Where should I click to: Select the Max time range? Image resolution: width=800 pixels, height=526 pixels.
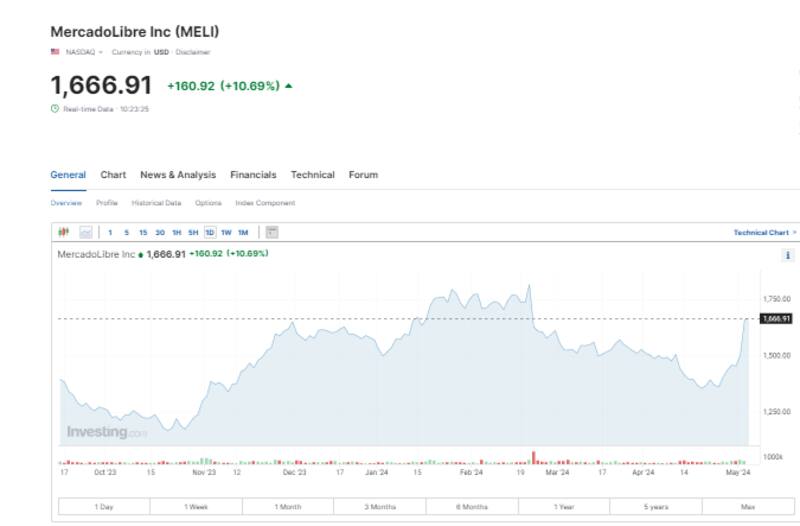[x=747, y=507]
